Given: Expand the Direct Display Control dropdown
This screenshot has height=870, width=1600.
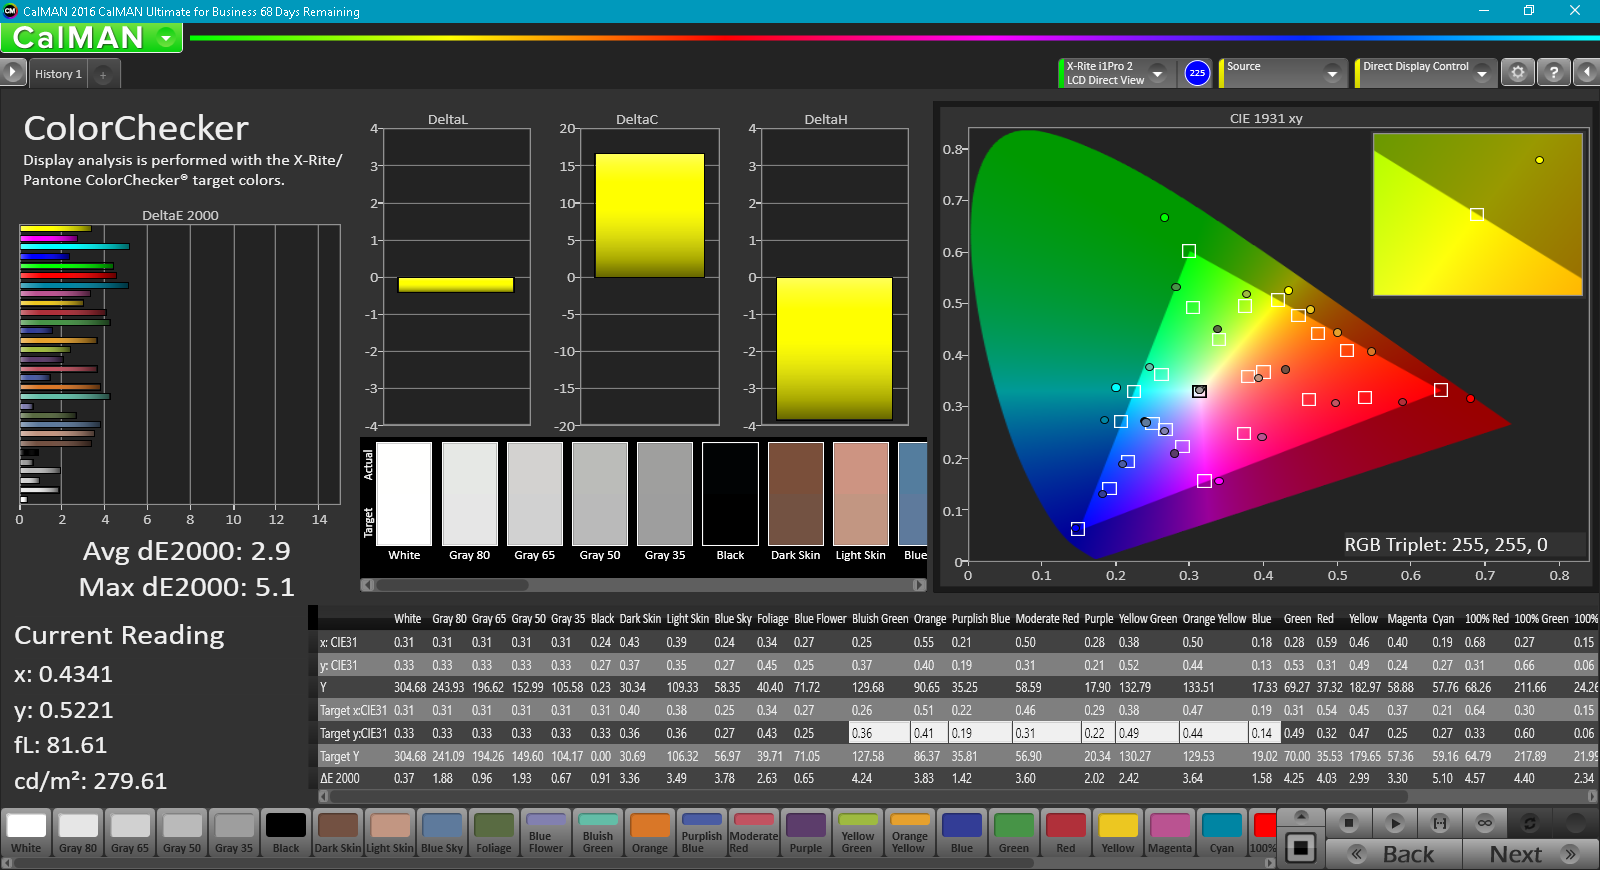Looking at the screenshot, I should [1481, 74].
